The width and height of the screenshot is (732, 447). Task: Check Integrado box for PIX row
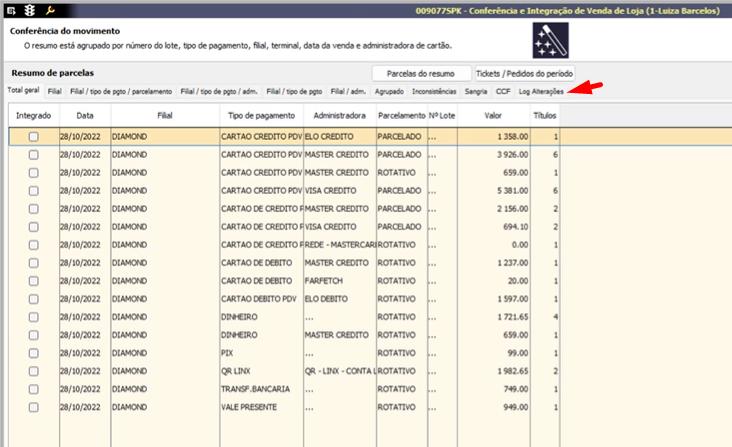pos(34,353)
